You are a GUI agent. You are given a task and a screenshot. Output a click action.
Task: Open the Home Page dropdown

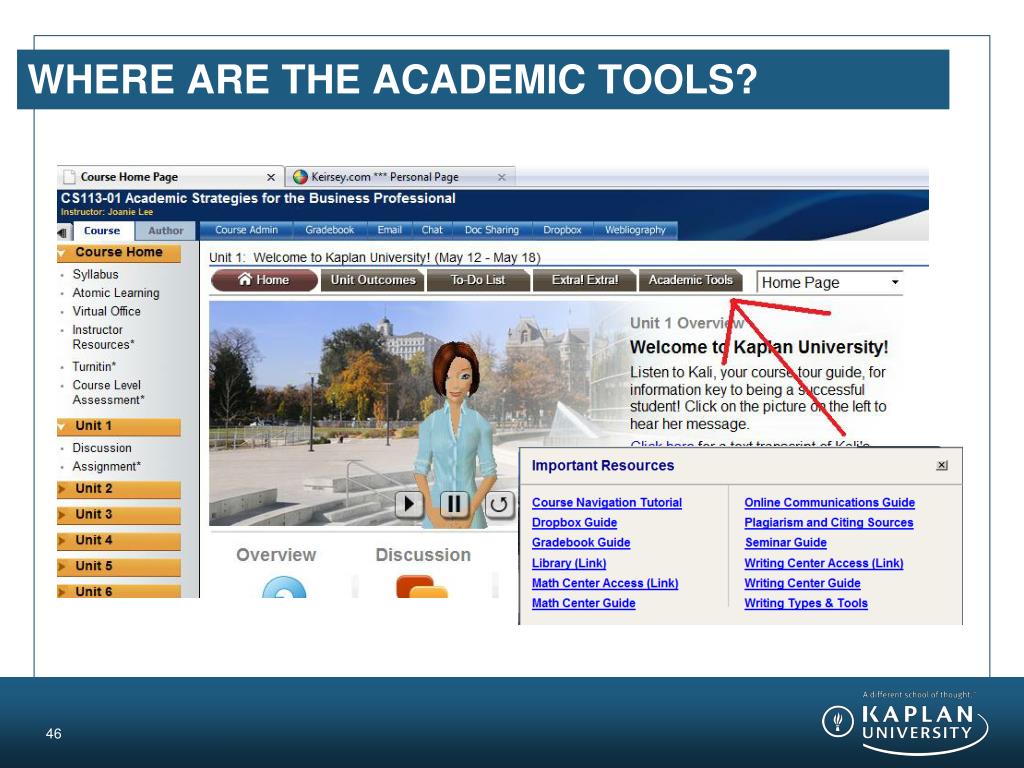[x=829, y=283]
